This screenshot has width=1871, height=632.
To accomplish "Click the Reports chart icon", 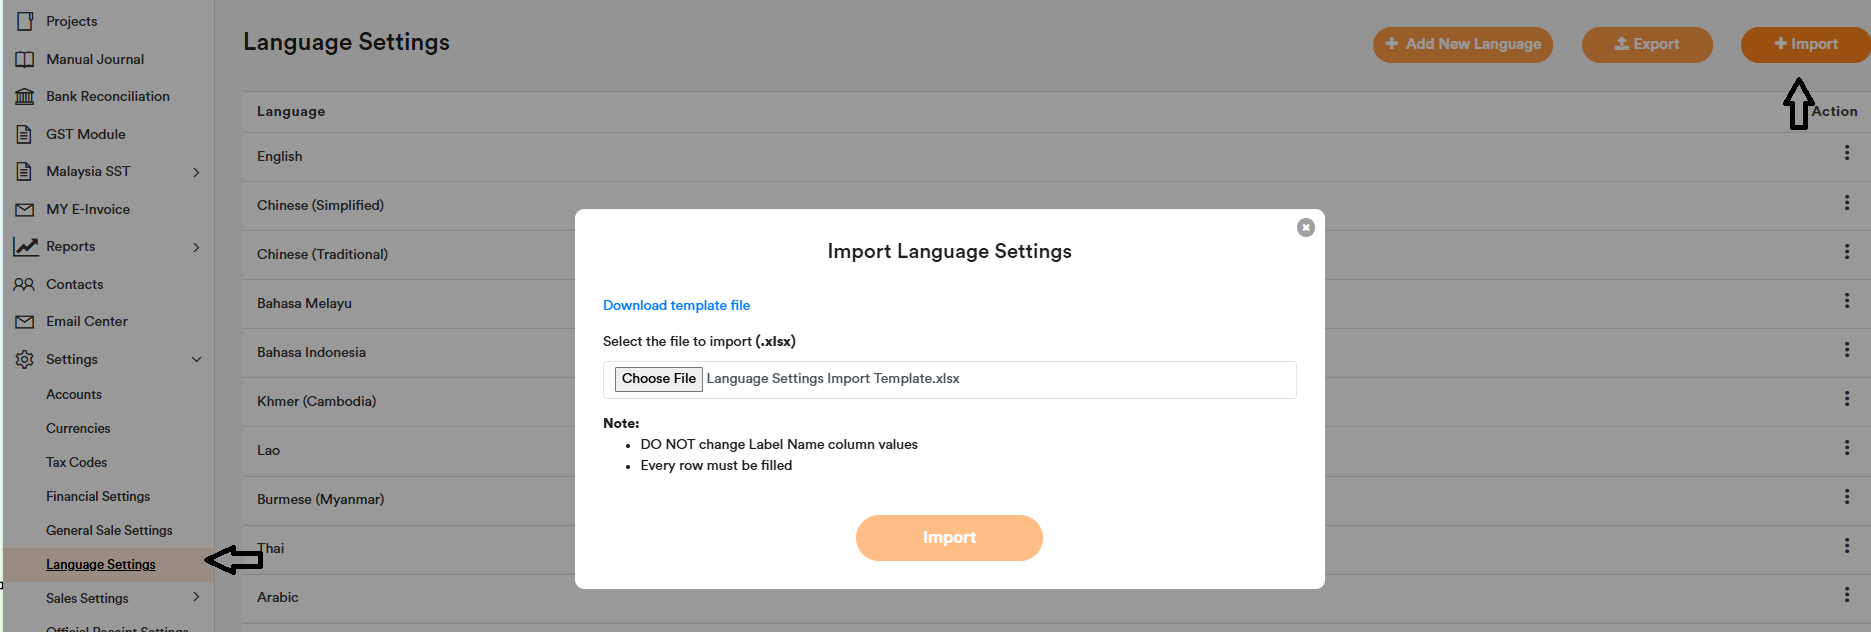I will (x=26, y=246).
